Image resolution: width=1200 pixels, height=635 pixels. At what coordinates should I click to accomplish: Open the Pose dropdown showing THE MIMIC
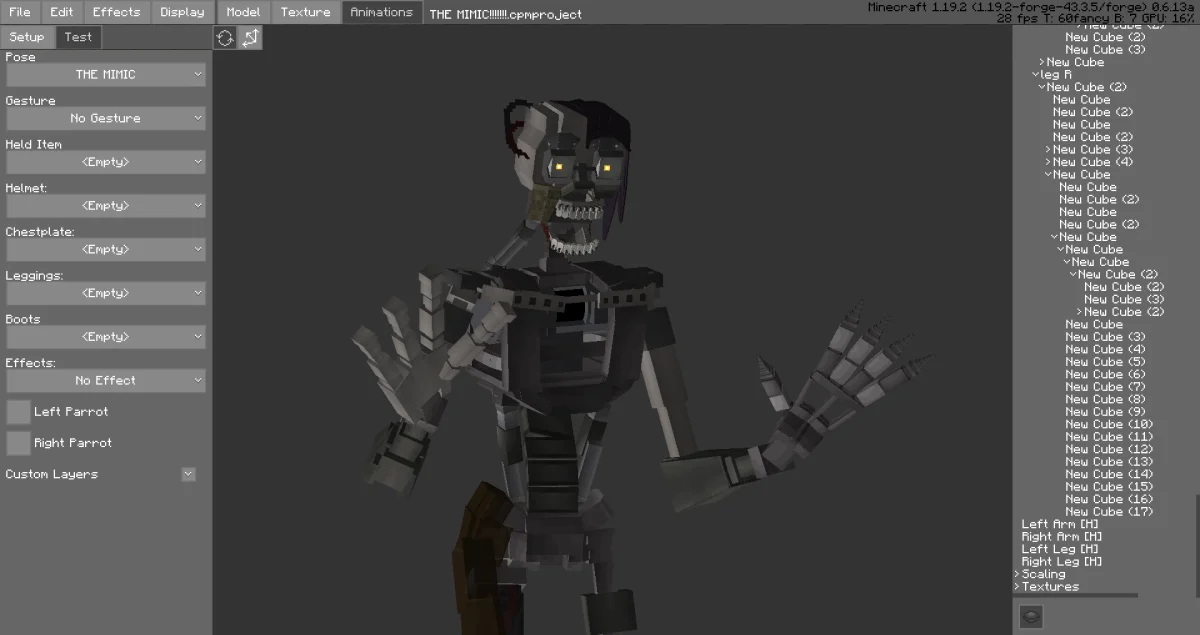[105, 75]
